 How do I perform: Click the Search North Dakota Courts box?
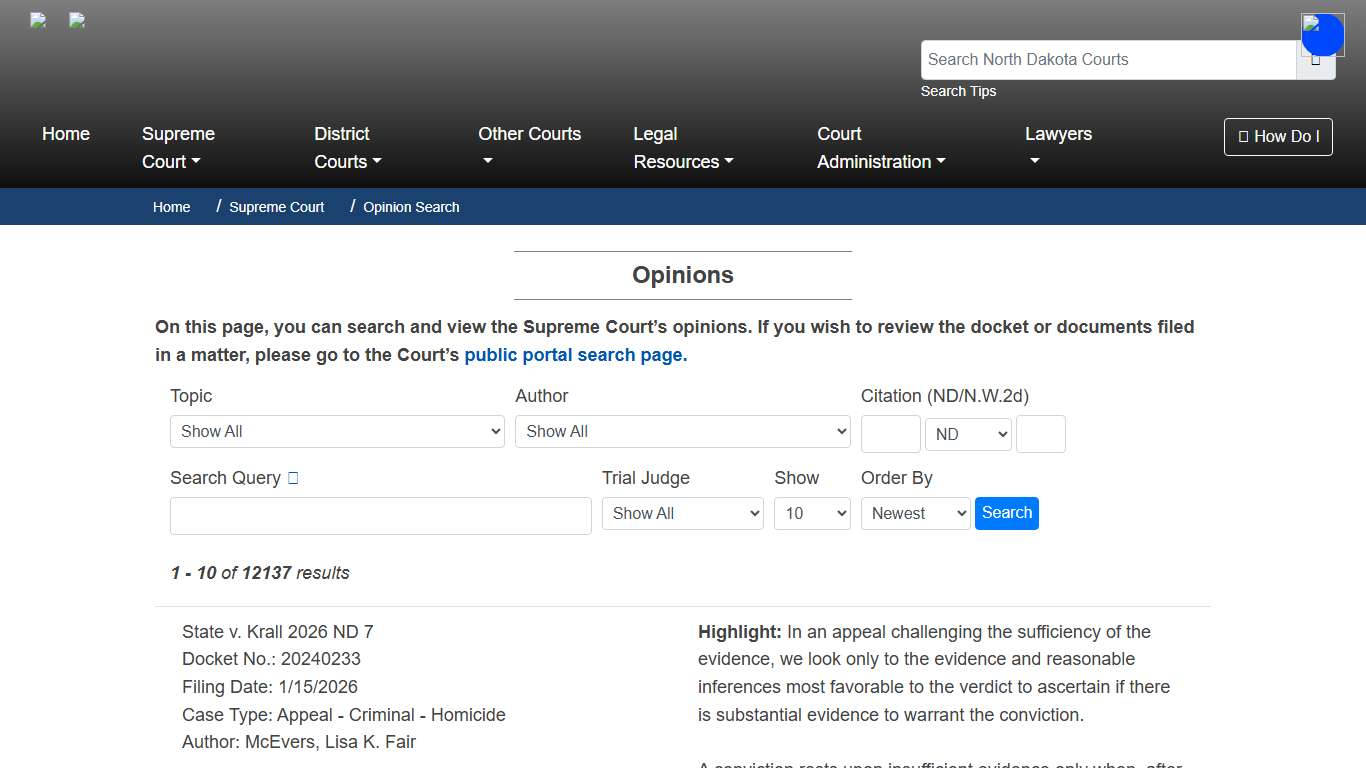[x=1108, y=60]
